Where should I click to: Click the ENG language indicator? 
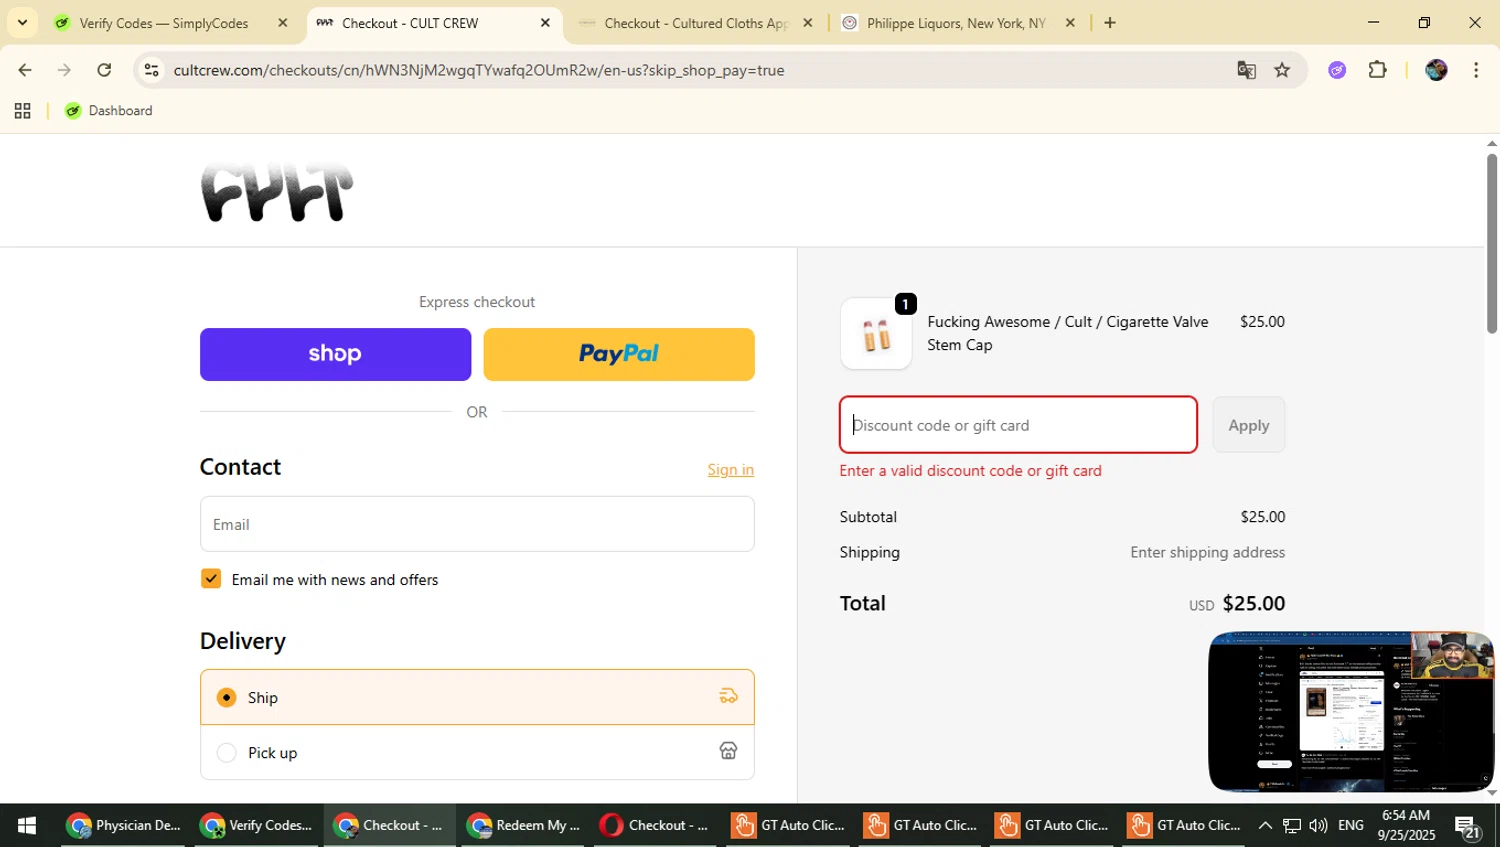click(x=1351, y=825)
